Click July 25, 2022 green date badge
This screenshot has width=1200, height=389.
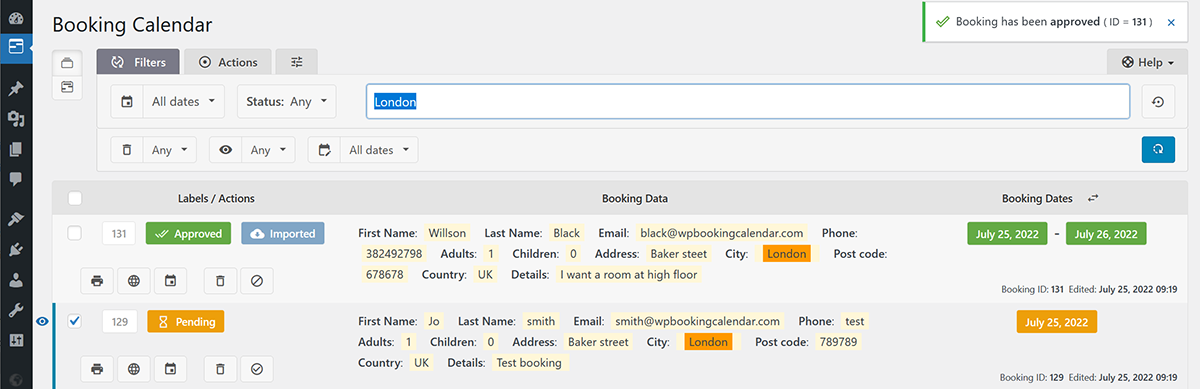(x=1007, y=233)
